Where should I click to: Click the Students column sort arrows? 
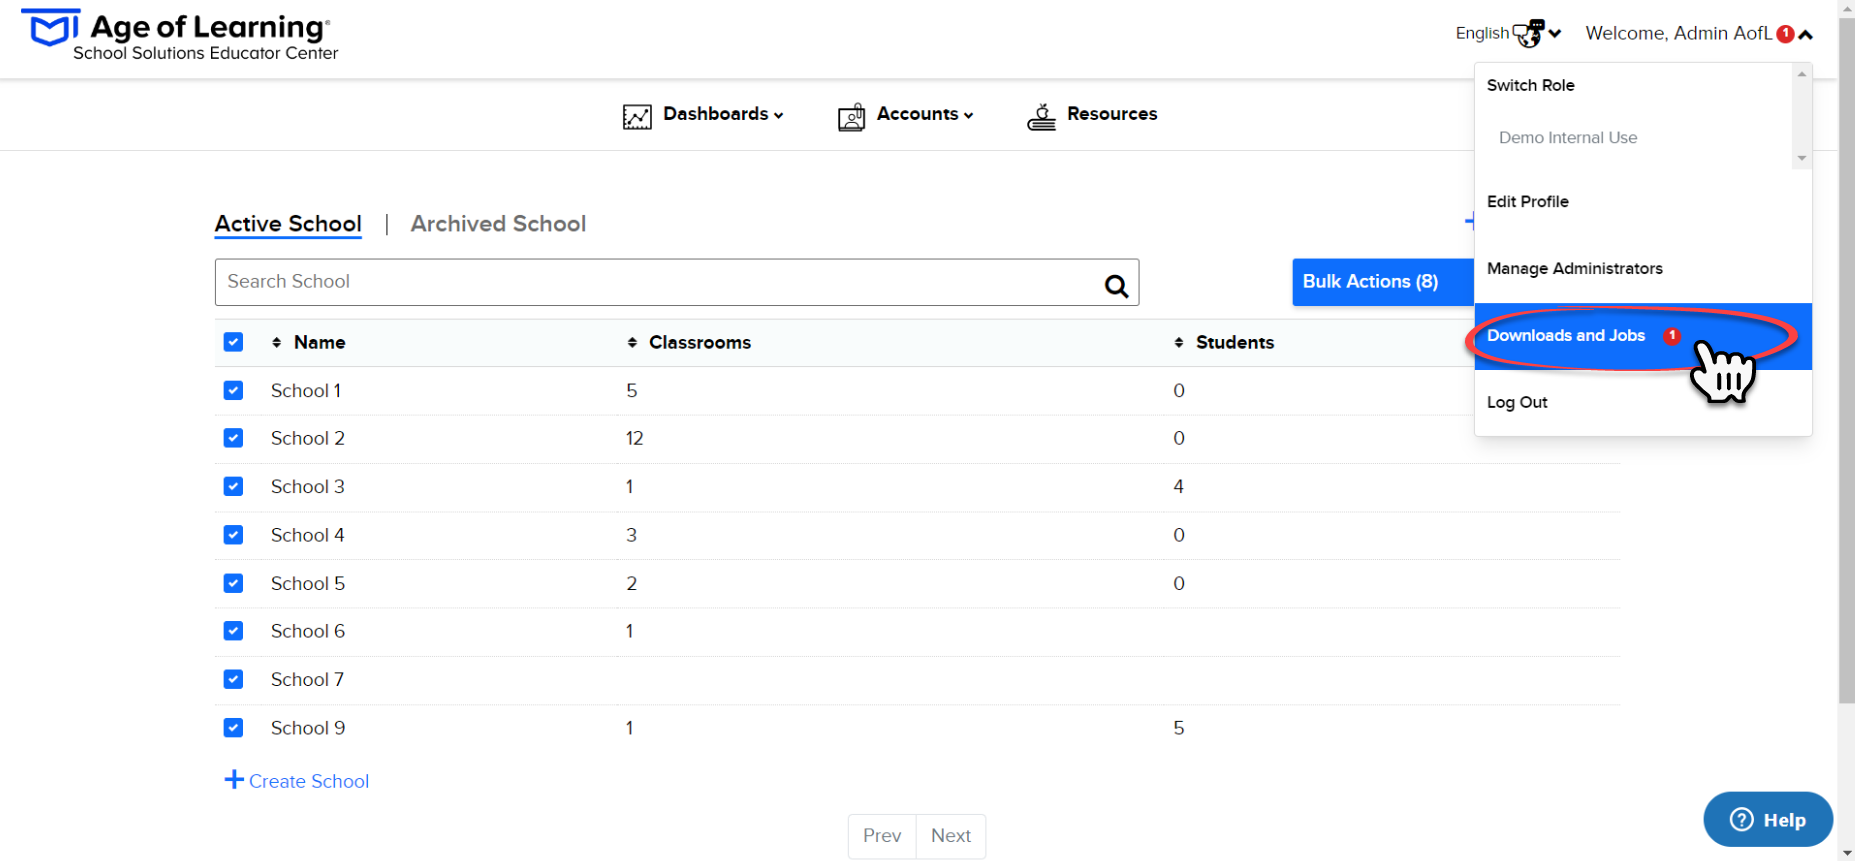(x=1179, y=343)
